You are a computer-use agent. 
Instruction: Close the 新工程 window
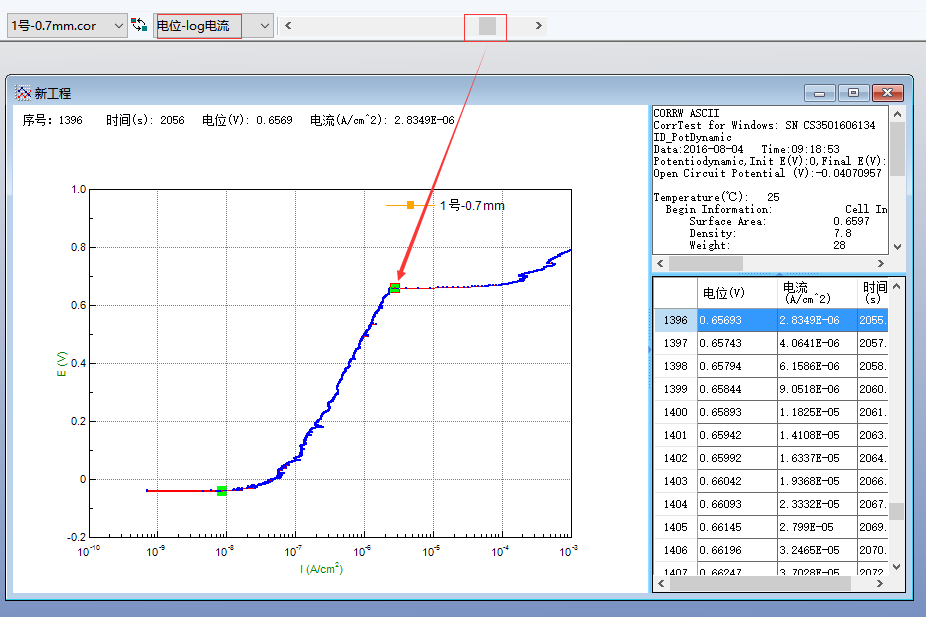[888, 93]
